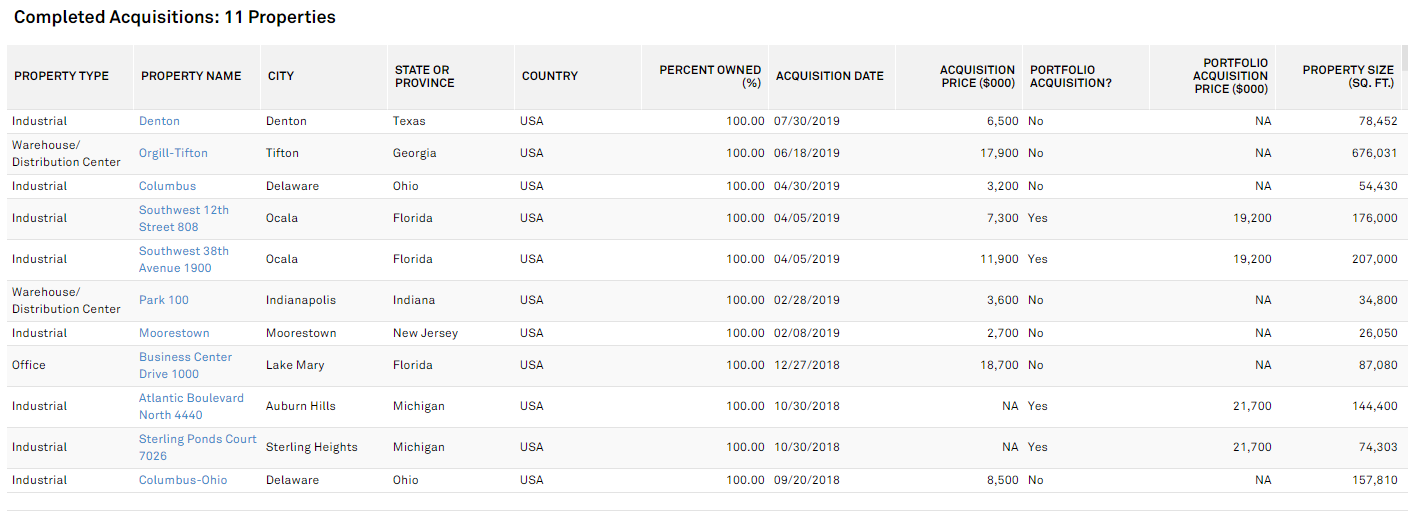Sort by Property Name column header
This screenshot has height=515, width=1408.
pyautogui.click(x=190, y=76)
